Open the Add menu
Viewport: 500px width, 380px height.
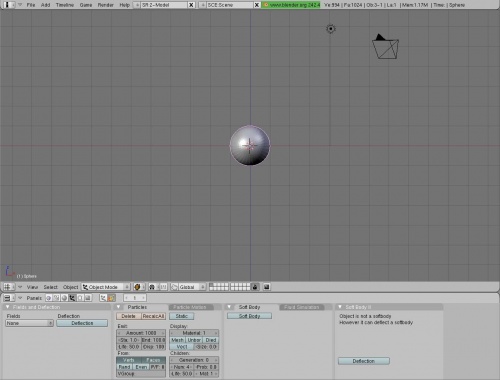click(45, 5)
